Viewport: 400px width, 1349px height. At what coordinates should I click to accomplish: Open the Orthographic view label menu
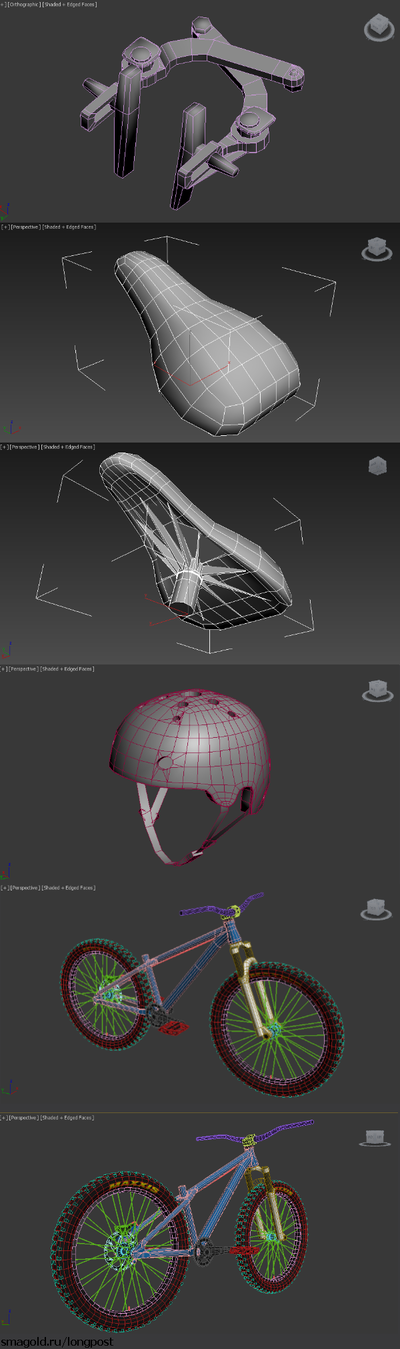pyautogui.click(x=25, y=6)
